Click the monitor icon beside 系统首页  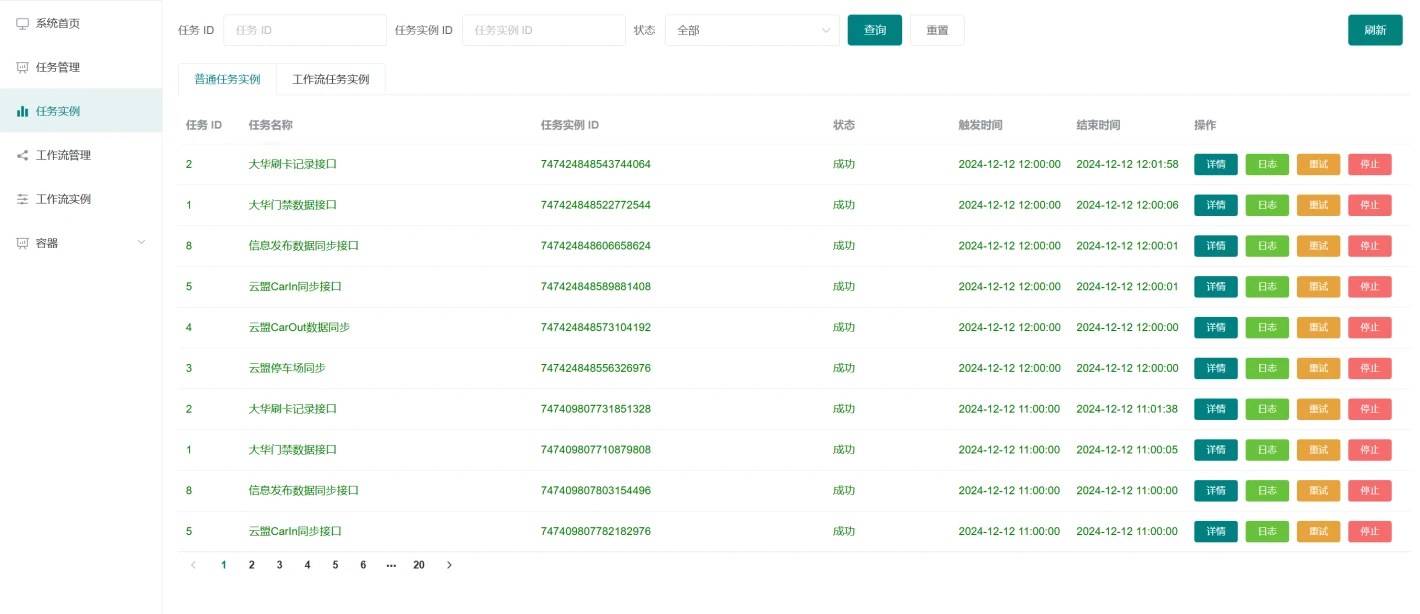click(x=23, y=23)
